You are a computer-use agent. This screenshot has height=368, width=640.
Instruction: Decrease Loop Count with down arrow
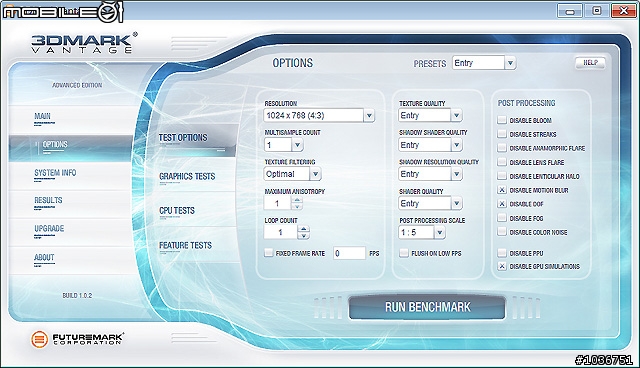[x=303, y=236]
